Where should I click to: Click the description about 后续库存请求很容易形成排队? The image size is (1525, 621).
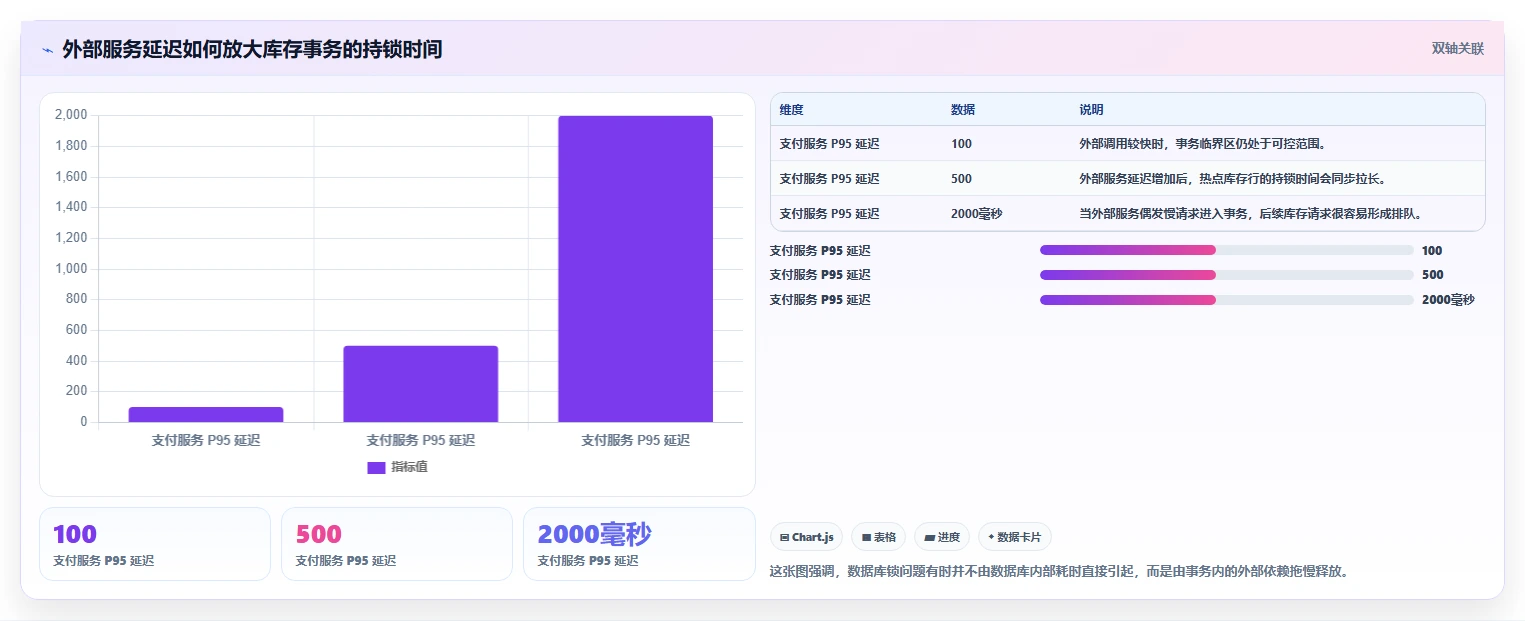(1251, 213)
